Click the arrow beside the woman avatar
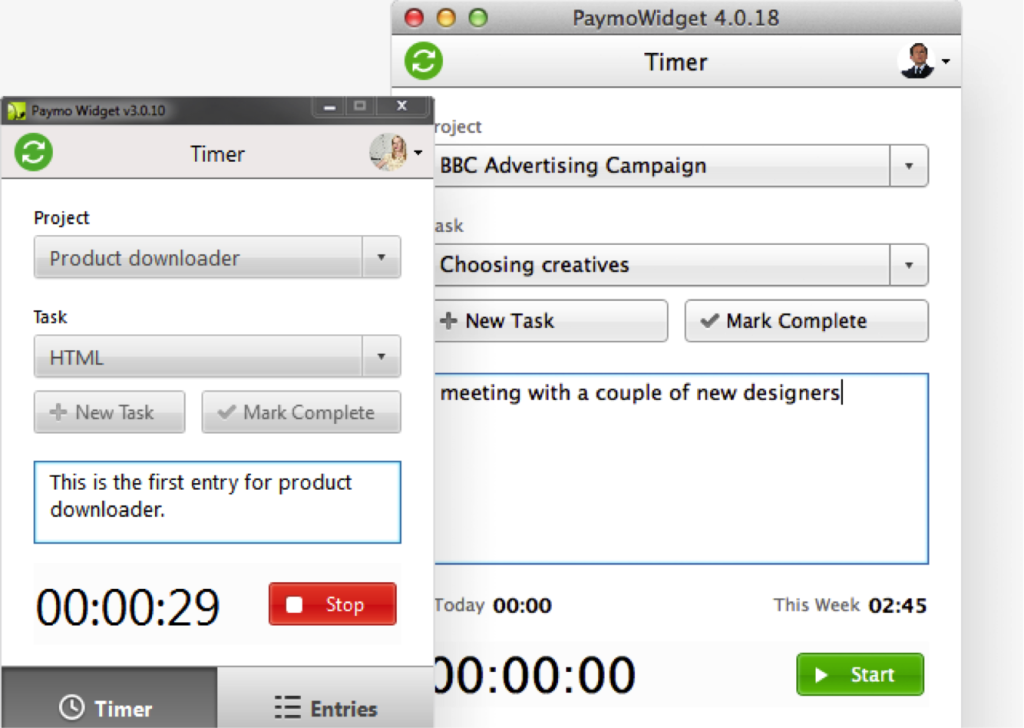This screenshot has height=728, width=1024. (x=419, y=153)
